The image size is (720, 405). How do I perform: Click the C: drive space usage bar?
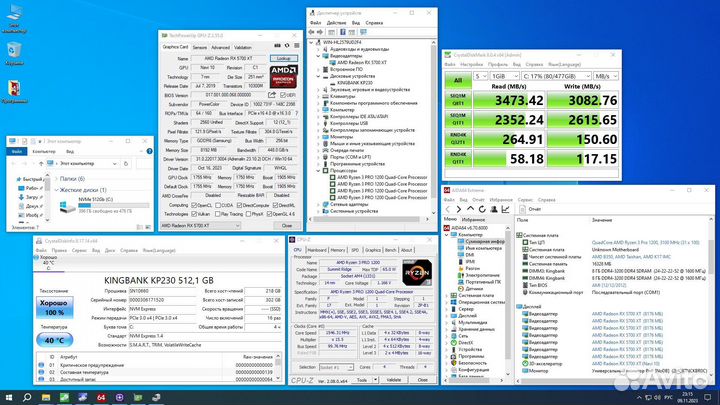[x=114, y=205]
